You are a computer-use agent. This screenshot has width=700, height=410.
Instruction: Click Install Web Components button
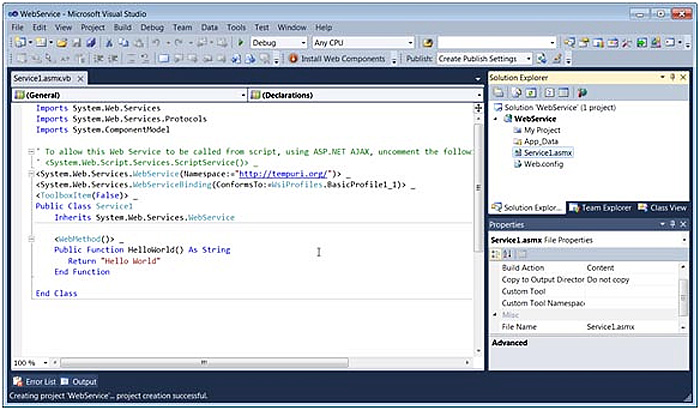(337, 59)
